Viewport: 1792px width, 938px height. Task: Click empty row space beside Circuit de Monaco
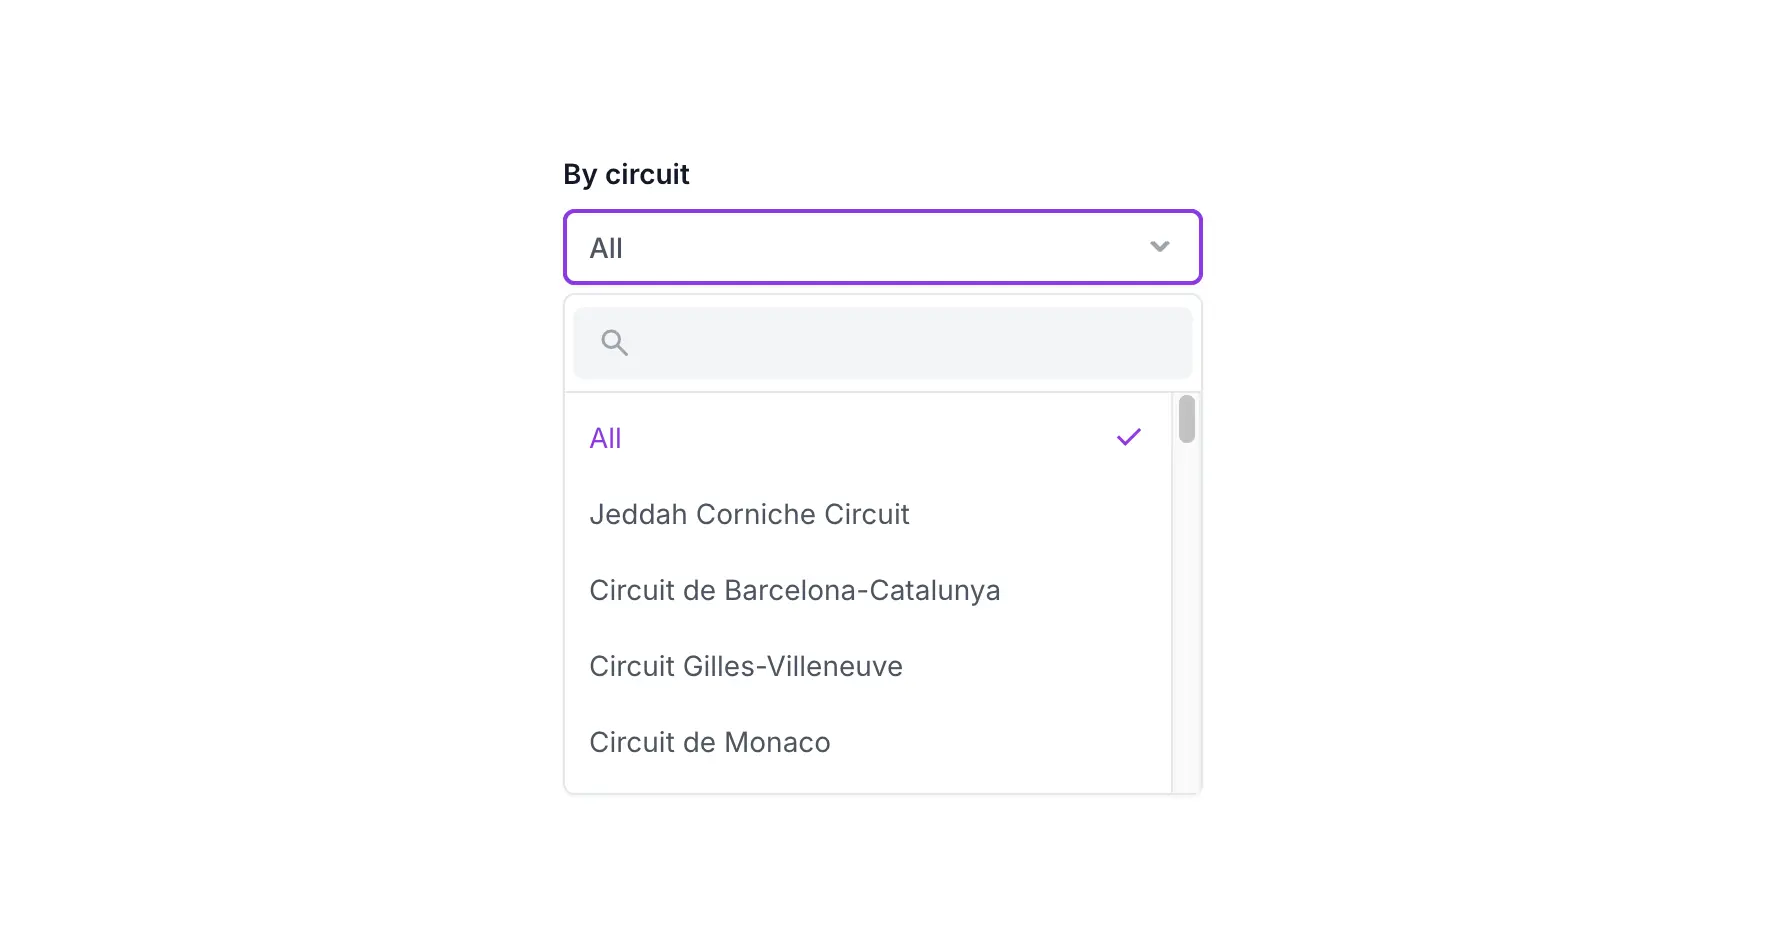pos(1000,742)
